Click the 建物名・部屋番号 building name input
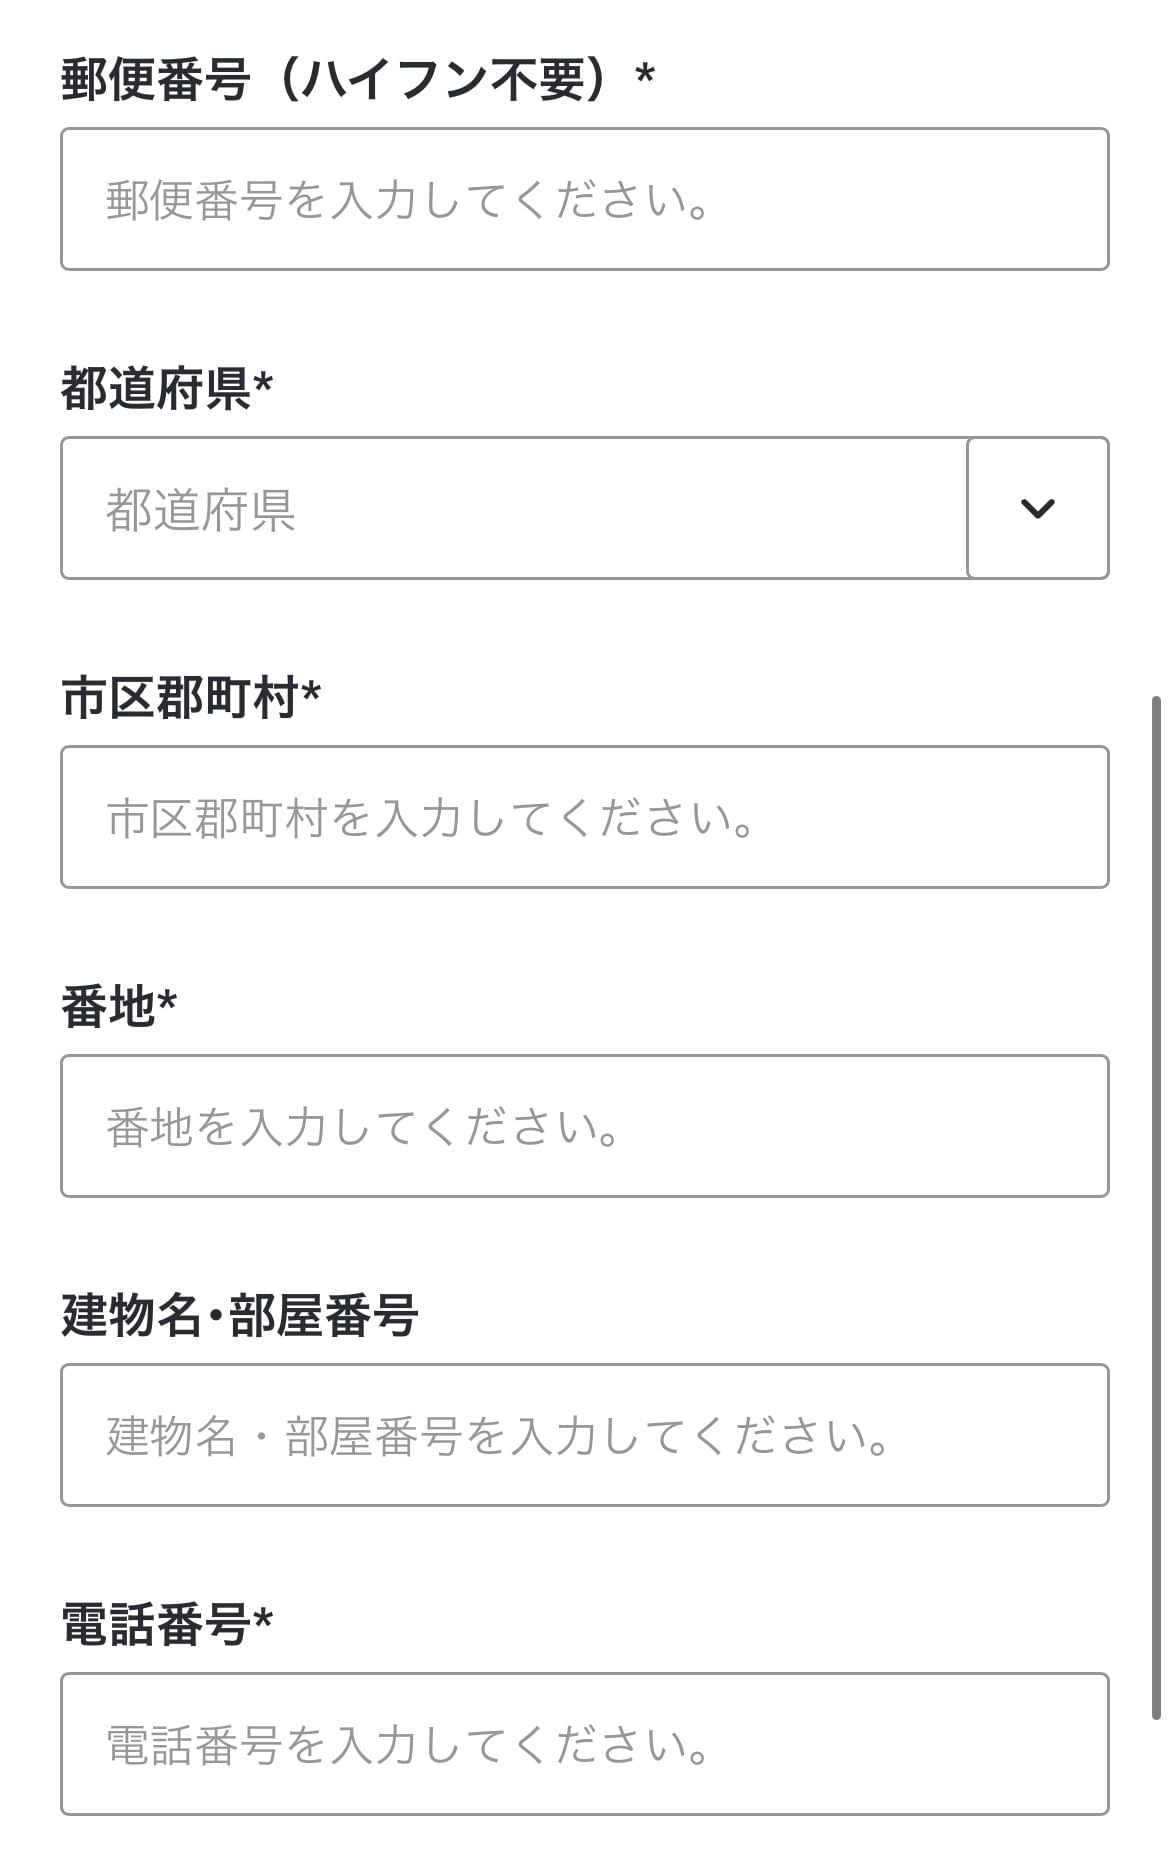 coord(584,1435)
